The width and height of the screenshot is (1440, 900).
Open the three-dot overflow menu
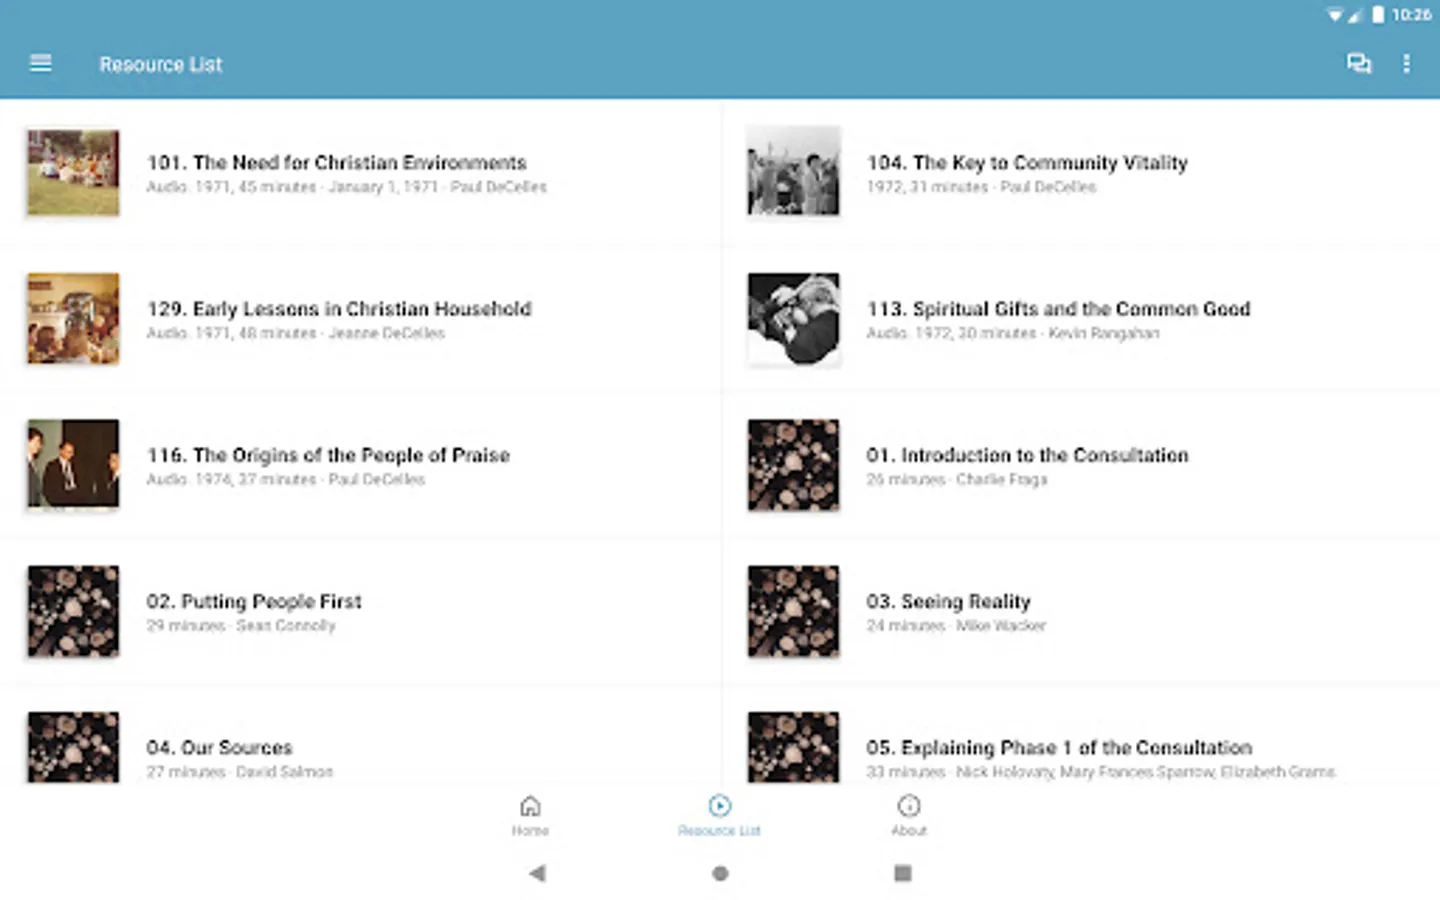coord(1406,64)
